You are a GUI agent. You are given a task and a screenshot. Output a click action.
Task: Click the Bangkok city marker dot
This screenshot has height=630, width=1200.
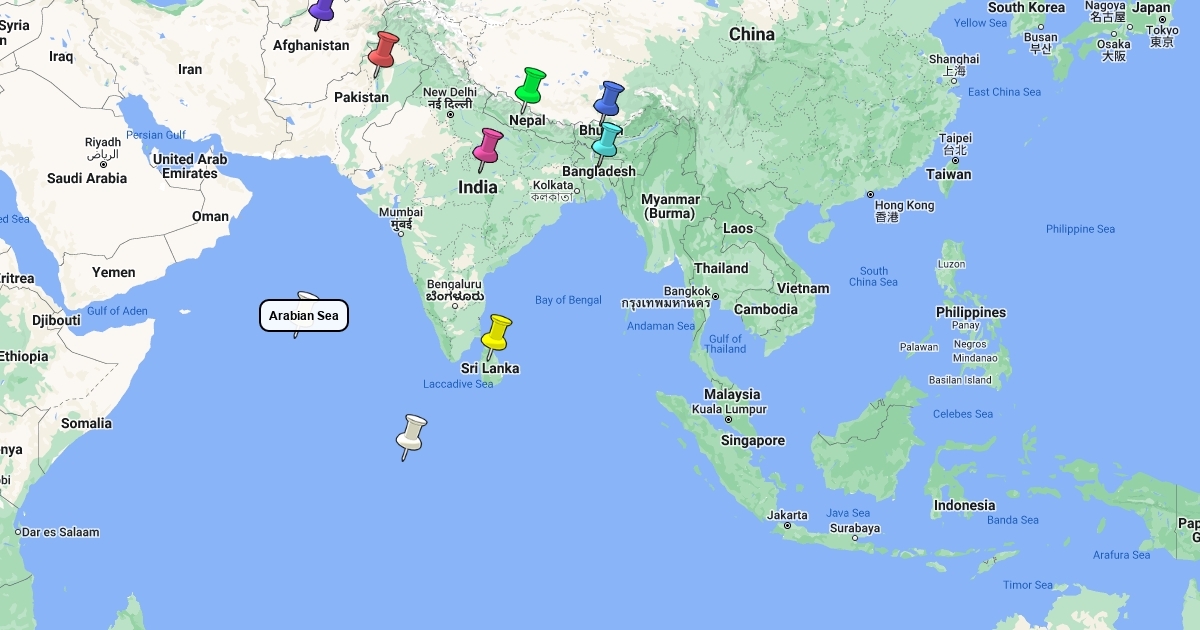click(716, 296)
